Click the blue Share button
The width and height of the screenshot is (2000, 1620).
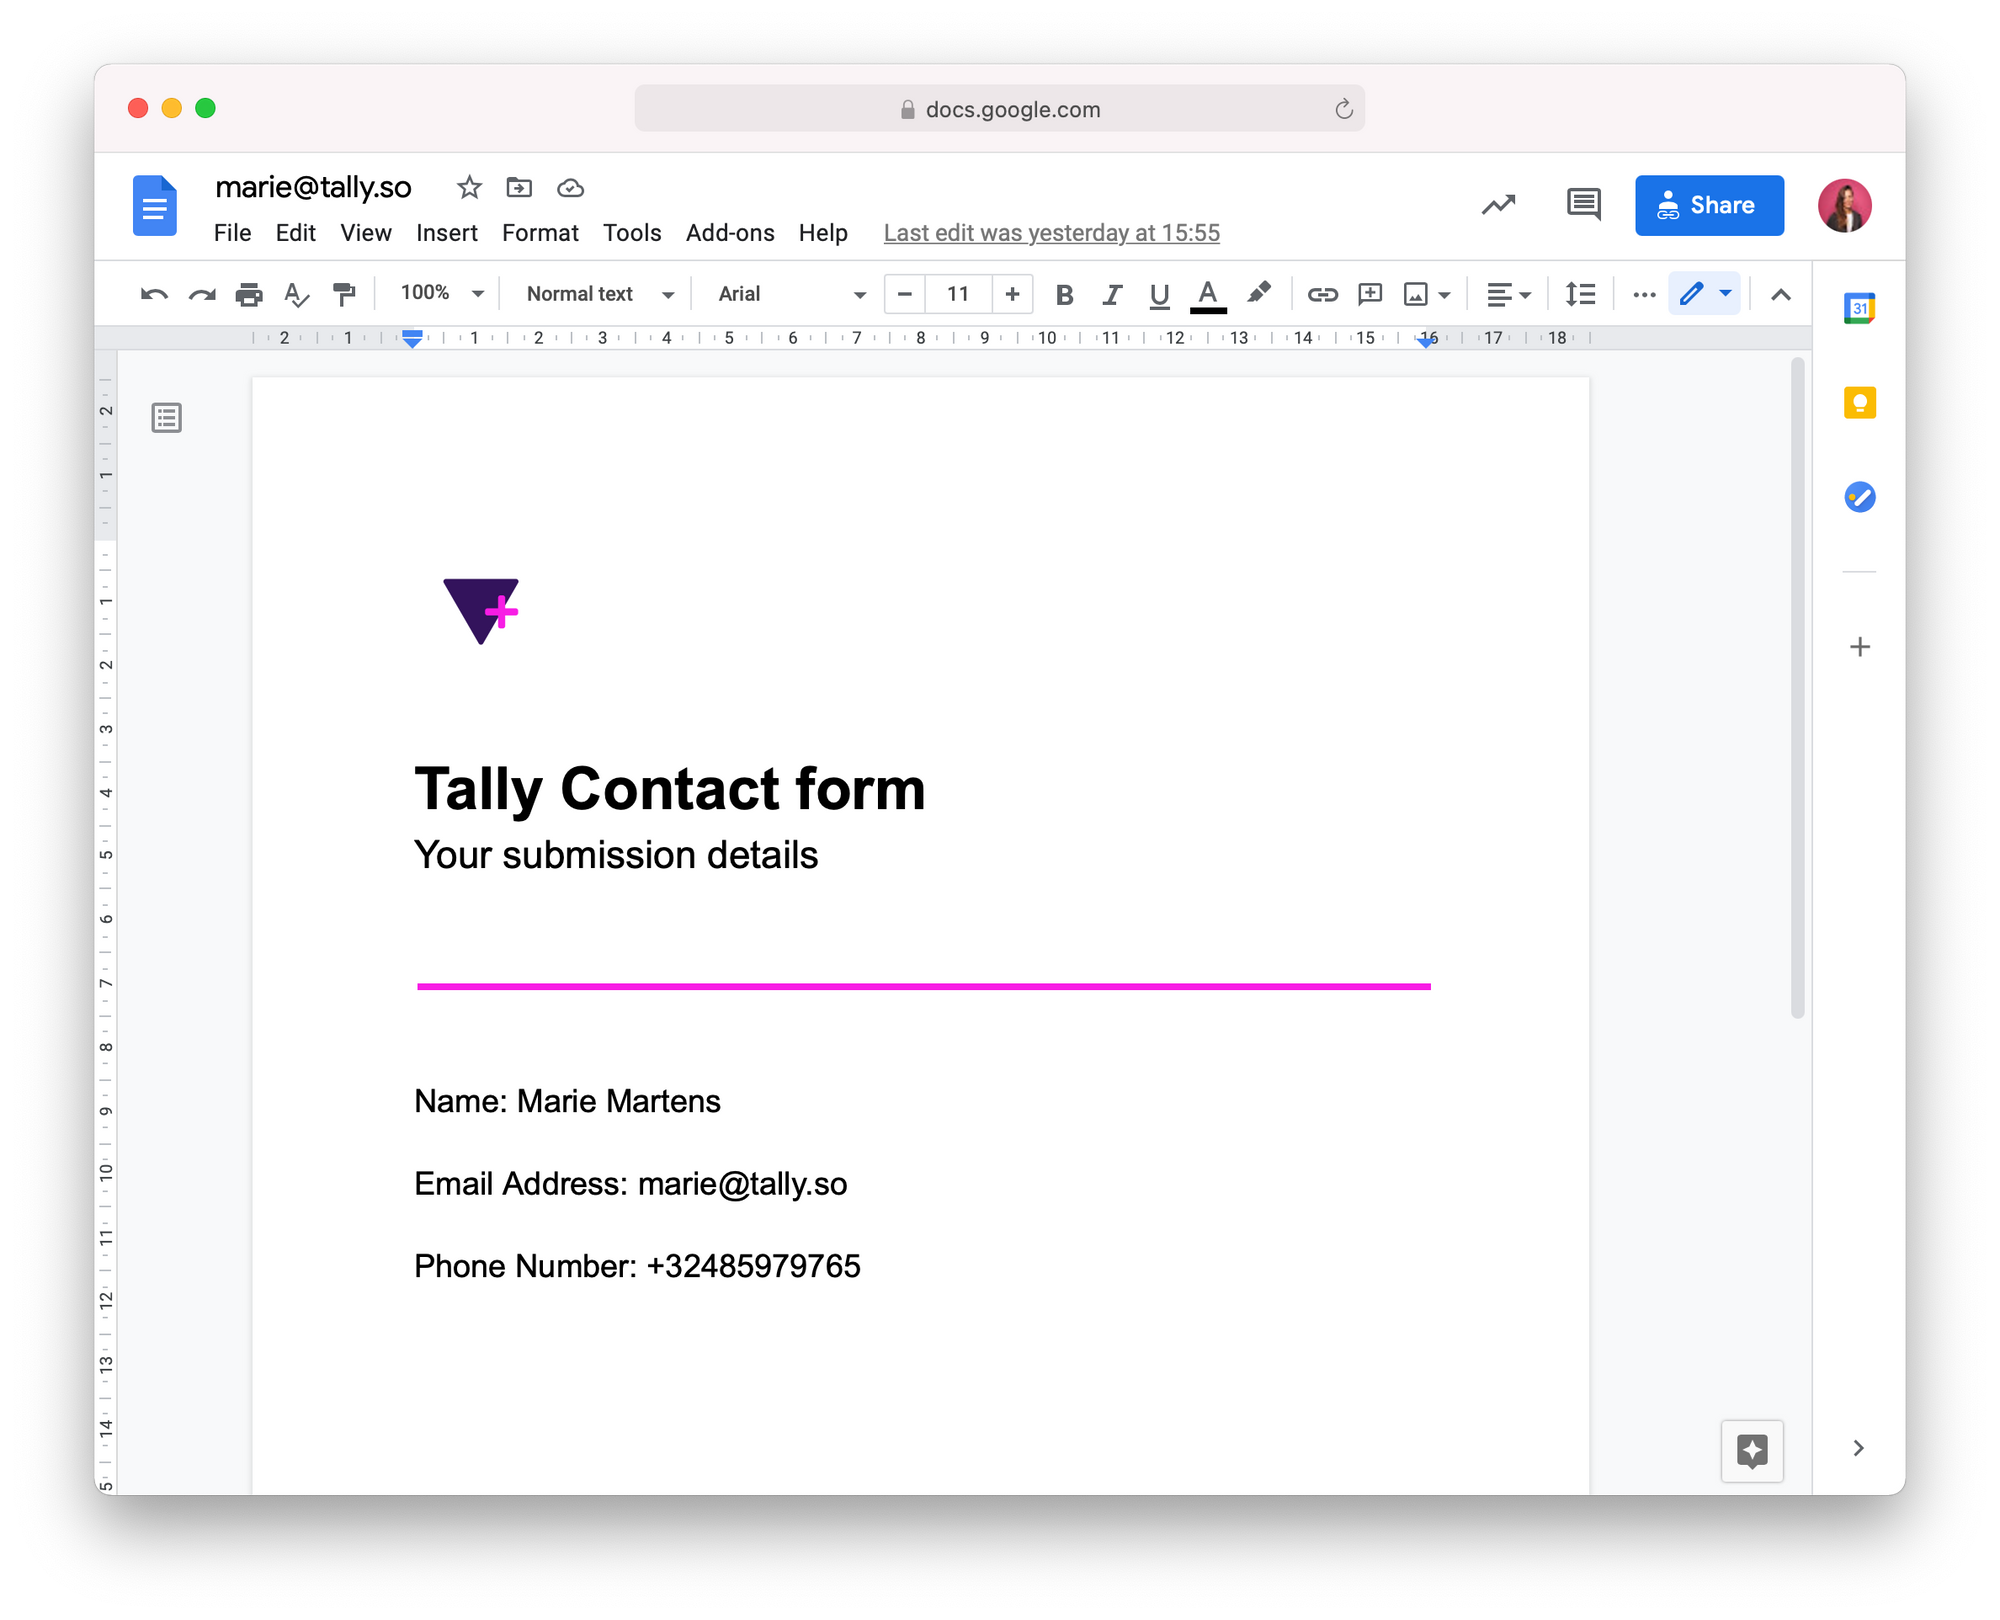click(1709, 205)
